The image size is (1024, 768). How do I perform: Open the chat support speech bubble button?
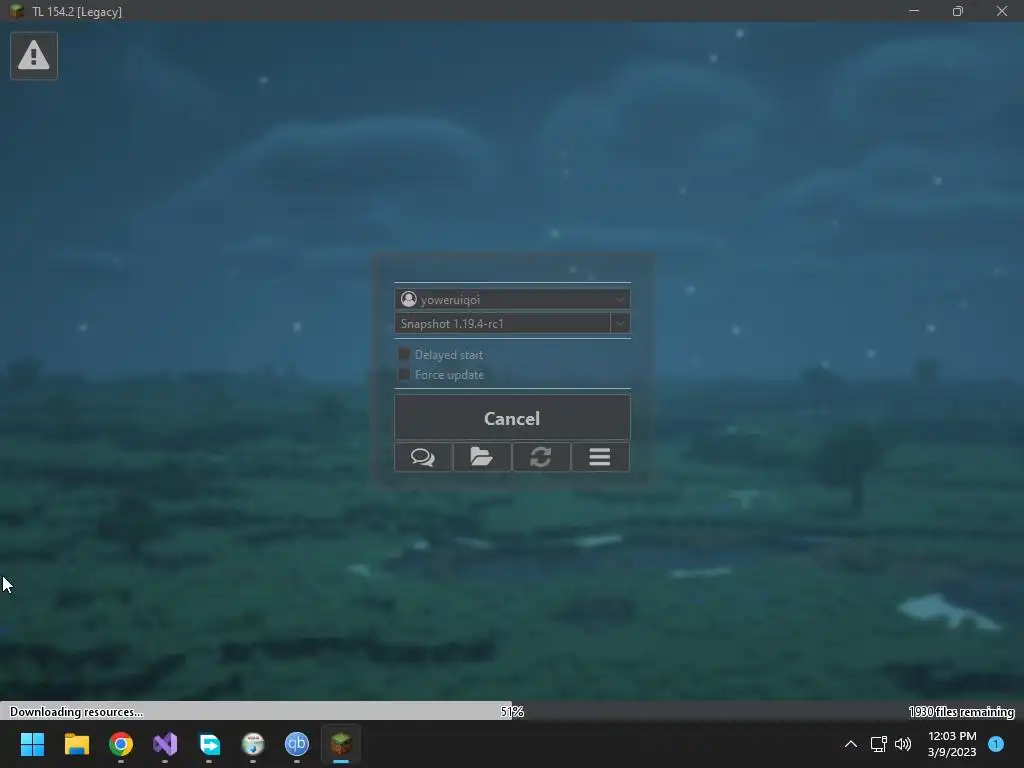pos(423,456)
